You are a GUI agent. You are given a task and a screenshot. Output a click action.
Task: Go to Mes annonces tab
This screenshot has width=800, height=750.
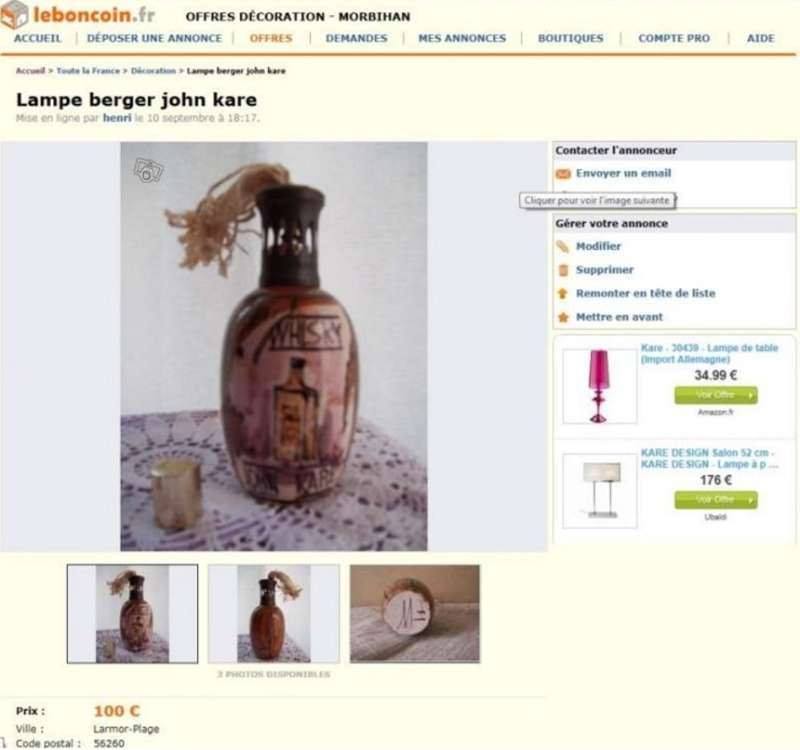click(462, 38)
